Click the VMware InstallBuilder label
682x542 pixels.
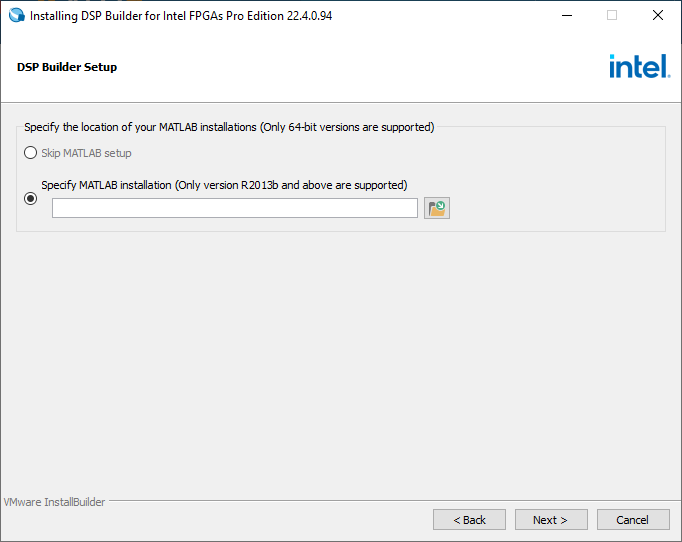(54, 502)
